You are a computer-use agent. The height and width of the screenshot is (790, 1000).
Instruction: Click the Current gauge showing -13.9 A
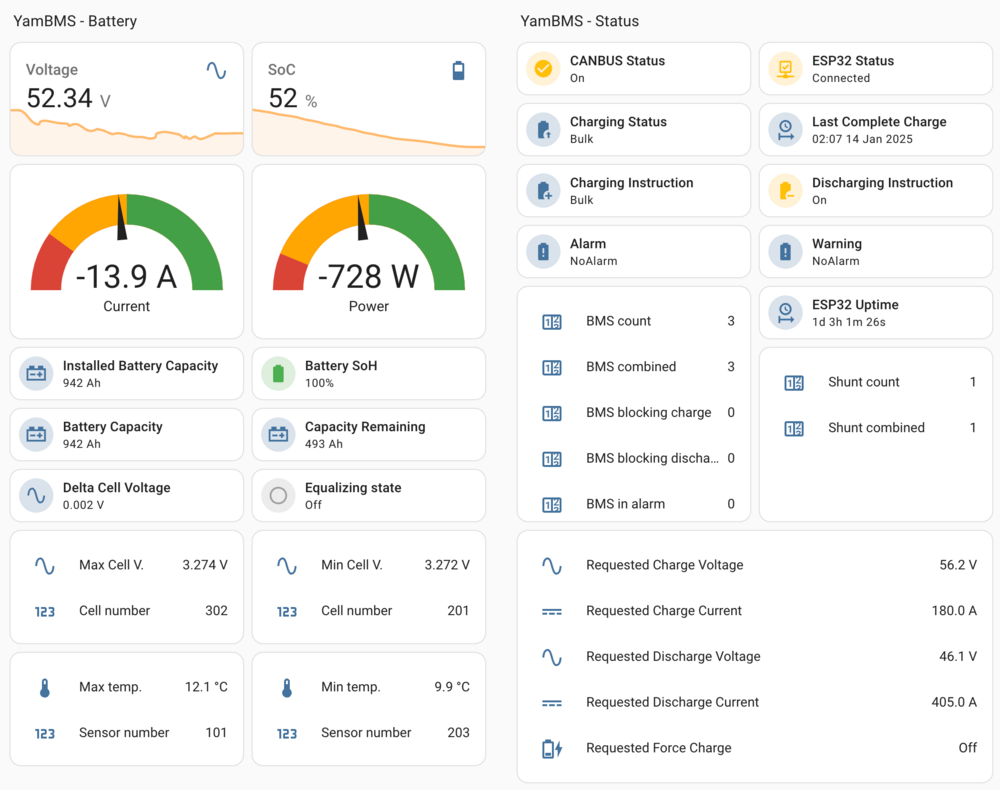[x=126, y=252]
